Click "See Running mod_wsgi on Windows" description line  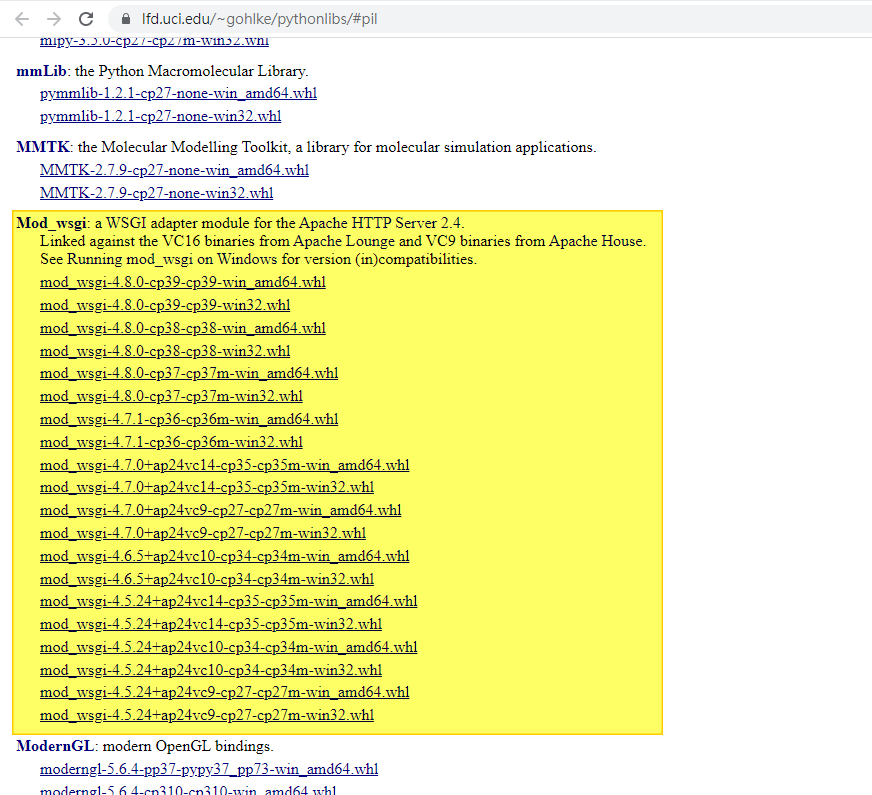(x=258, y=259)
